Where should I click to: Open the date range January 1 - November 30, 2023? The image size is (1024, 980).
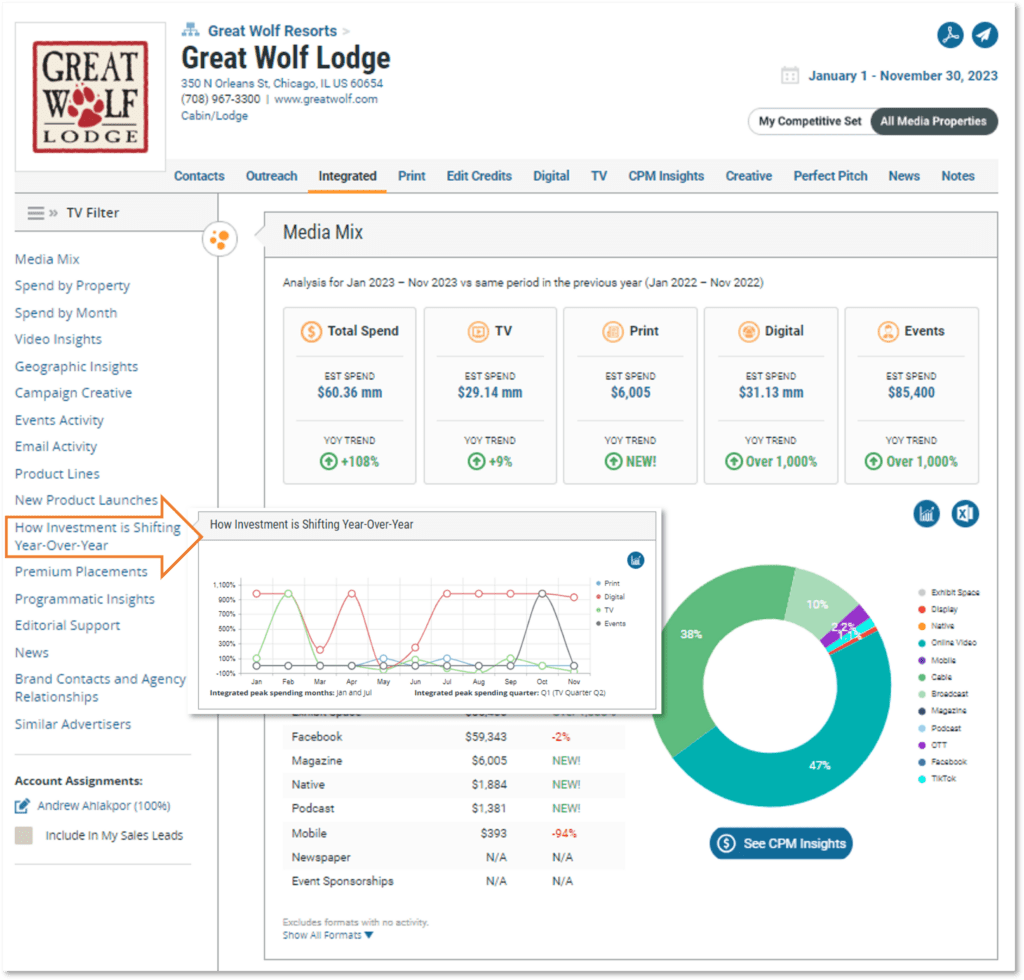903,76
